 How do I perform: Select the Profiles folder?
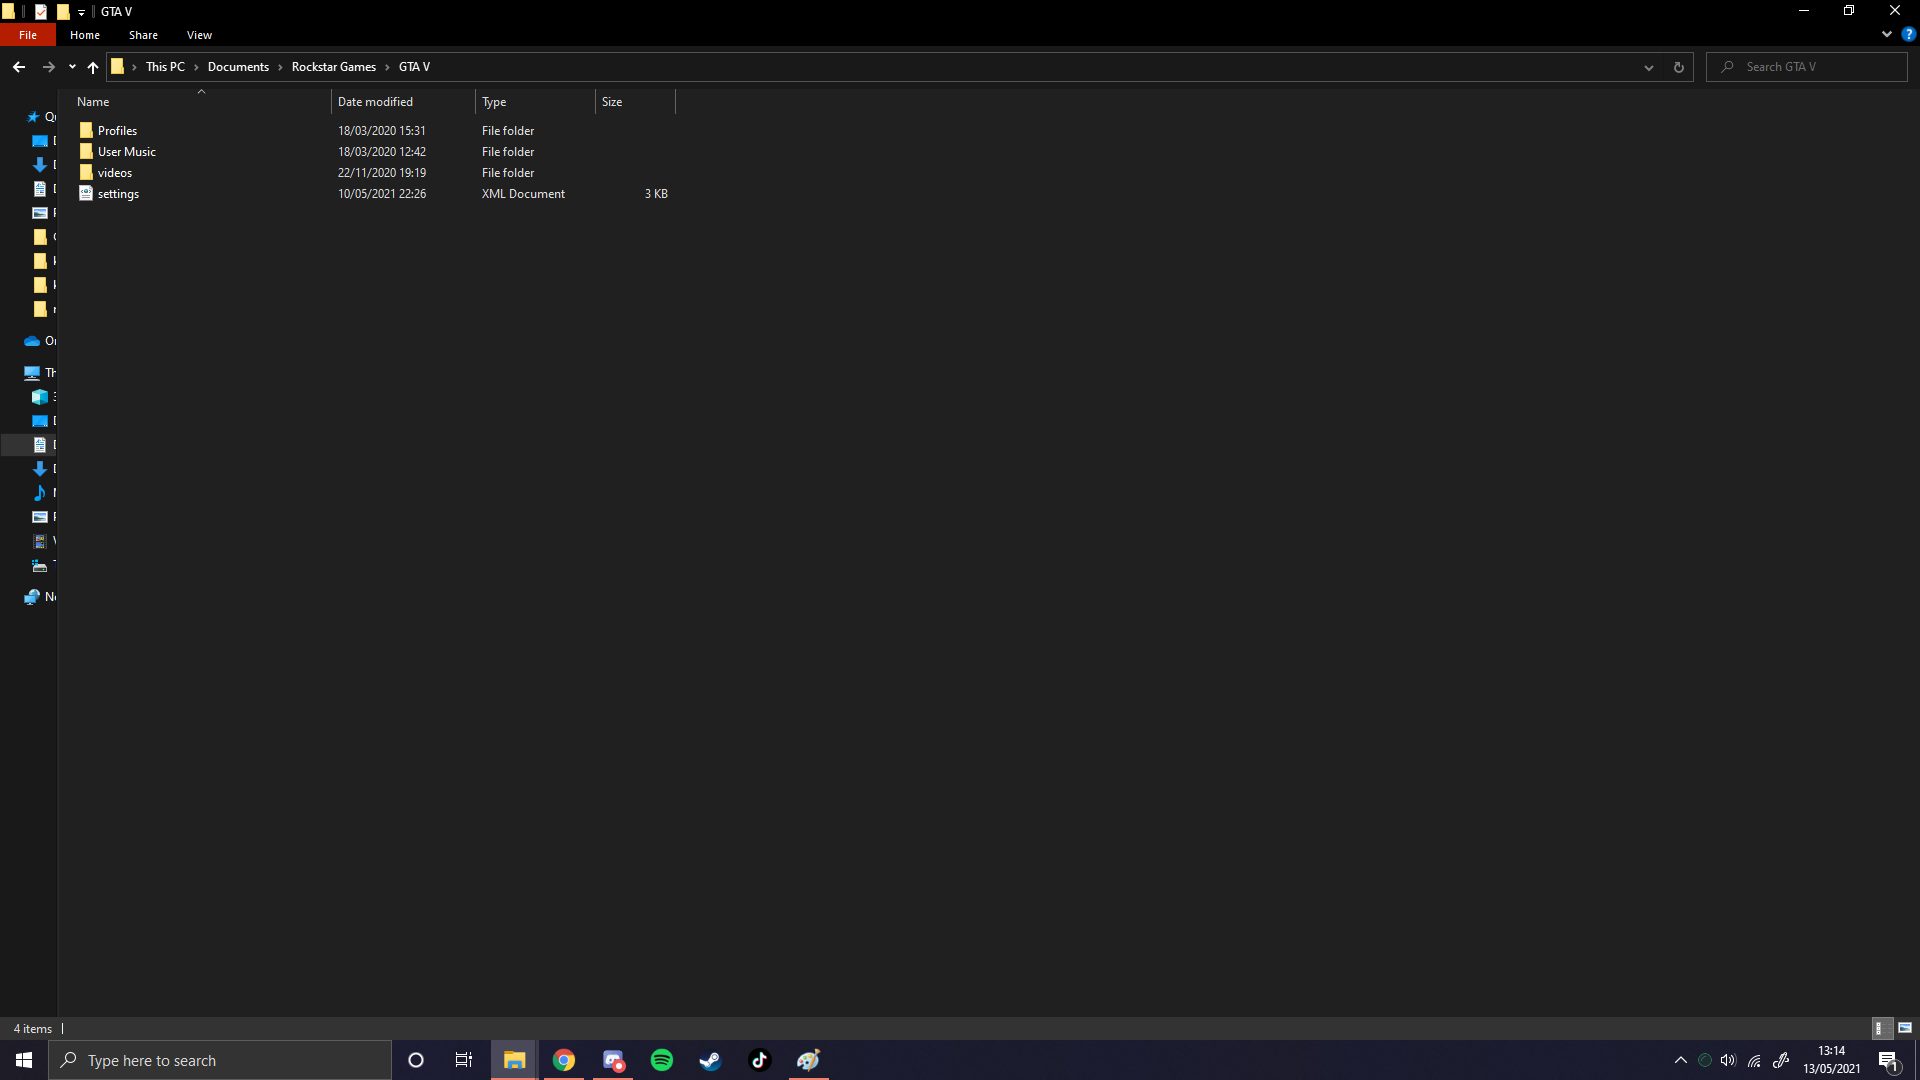(117, 131)
